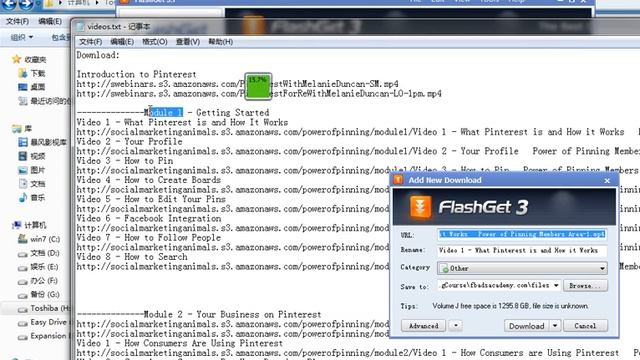The width and height of the screenshot is (640, 360).
Task: Click the Explorer forward navigation arrow
Action: pos(26,4)
